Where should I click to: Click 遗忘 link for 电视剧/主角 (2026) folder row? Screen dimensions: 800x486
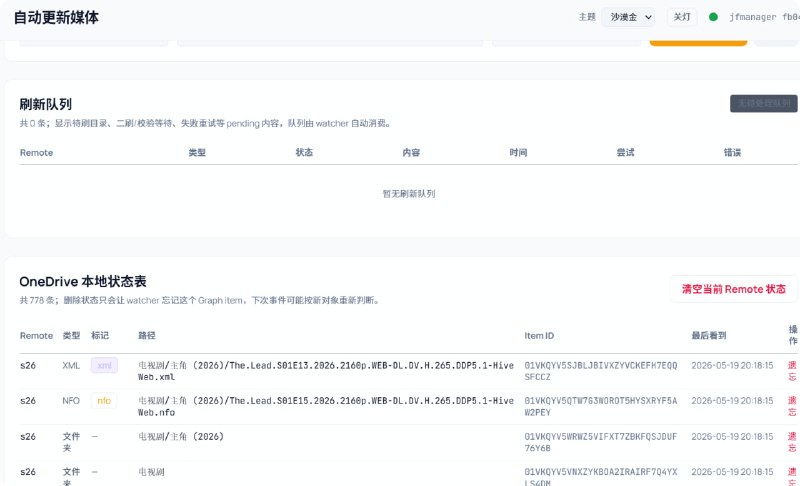[792, 442]
